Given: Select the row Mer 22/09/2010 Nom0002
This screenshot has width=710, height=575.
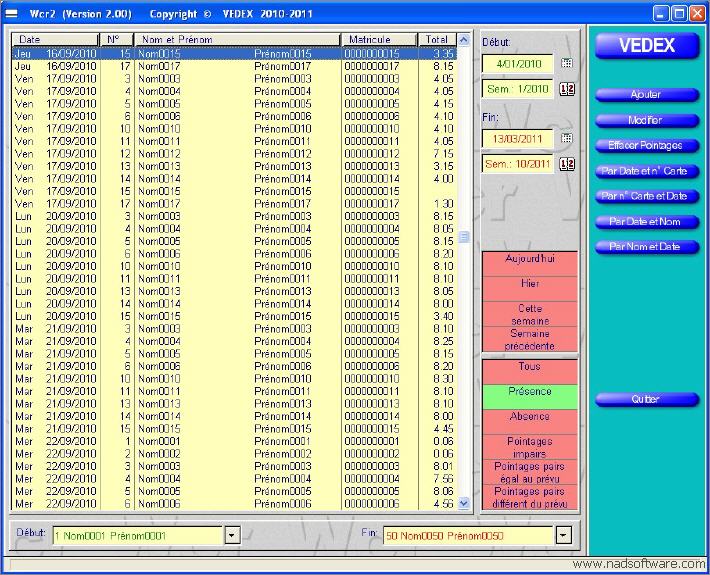Looking at the screenshot, I should click(x=234, y=454).
